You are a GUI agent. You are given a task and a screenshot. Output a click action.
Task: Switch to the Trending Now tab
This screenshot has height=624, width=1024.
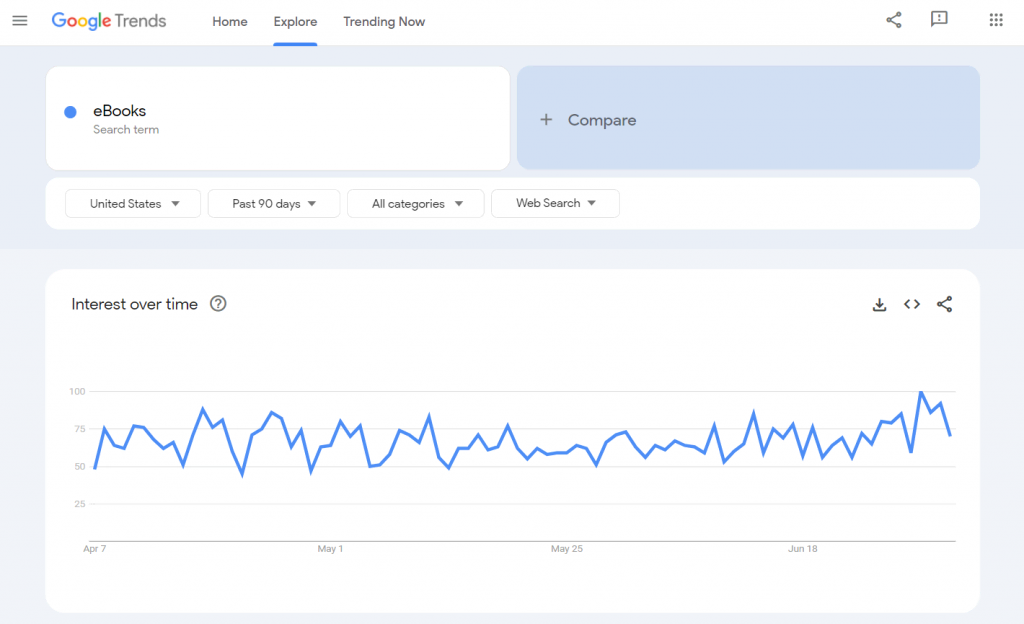(x=384, y=22)
